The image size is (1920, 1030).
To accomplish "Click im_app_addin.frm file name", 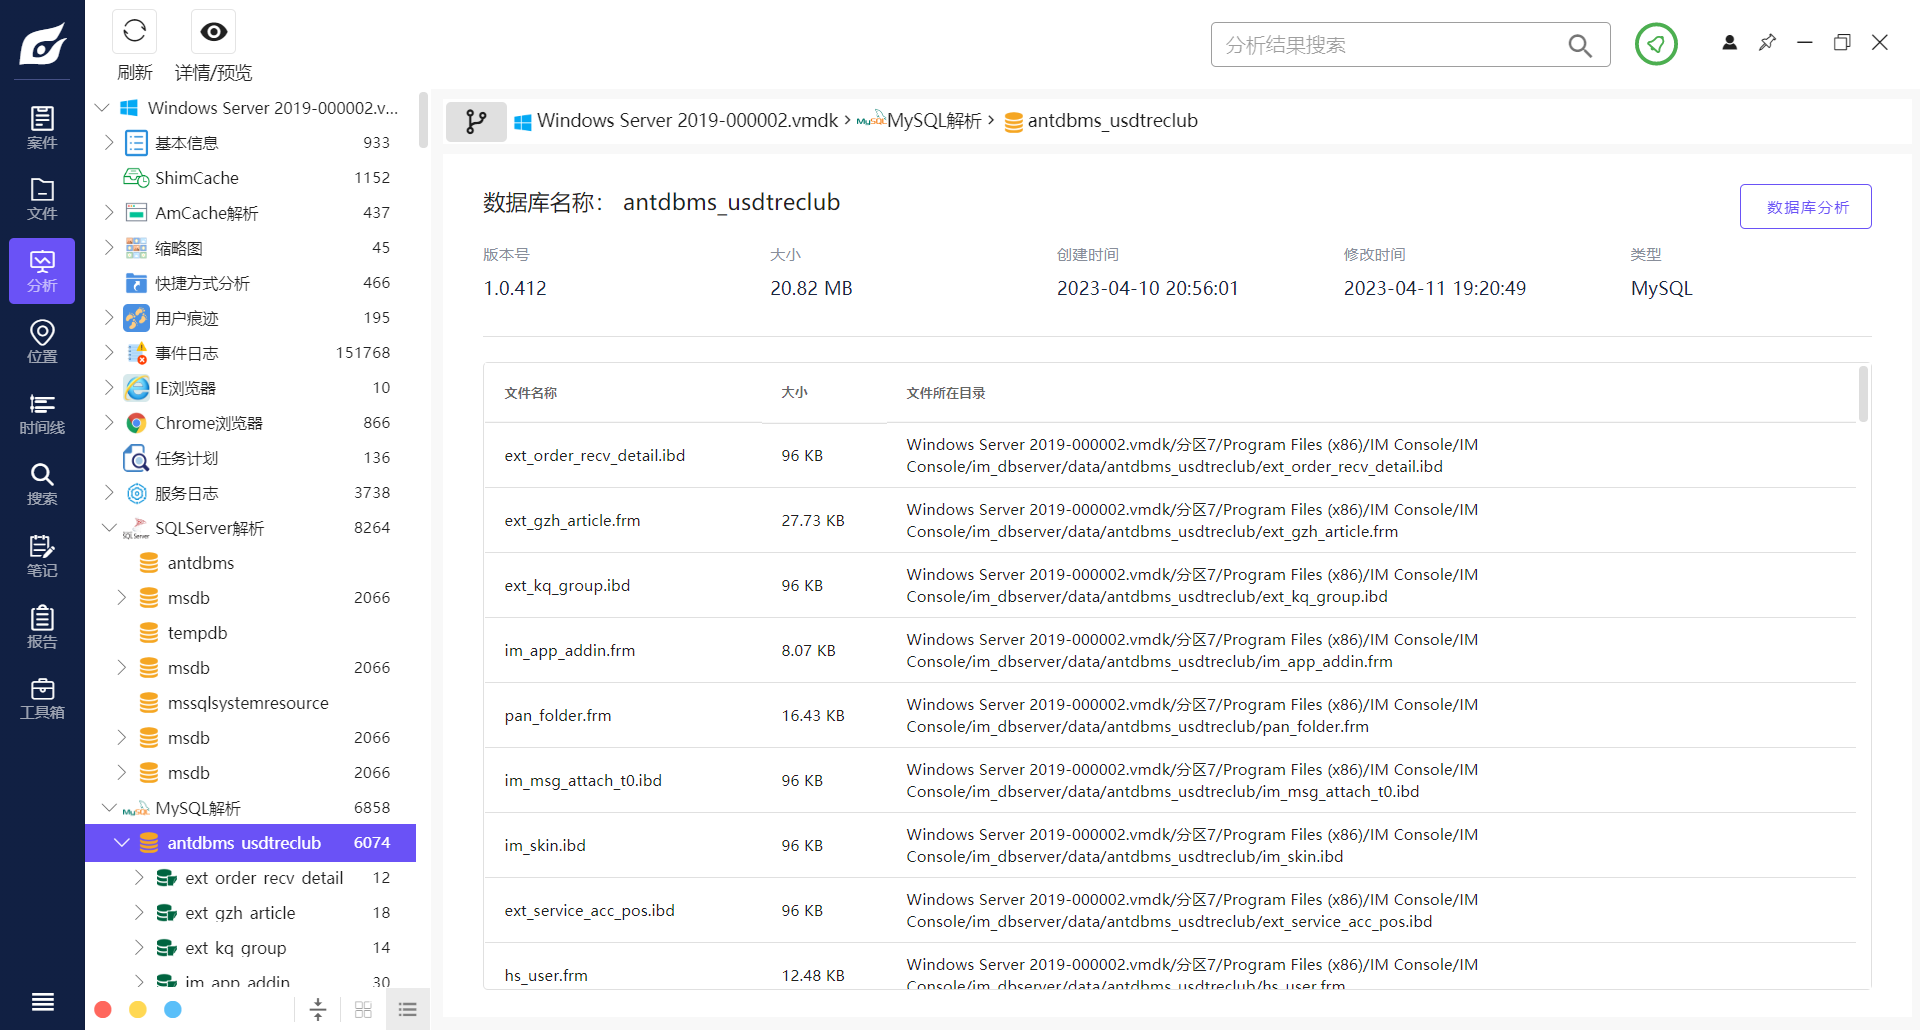I will pyautogui.click(x=570, y=651).
